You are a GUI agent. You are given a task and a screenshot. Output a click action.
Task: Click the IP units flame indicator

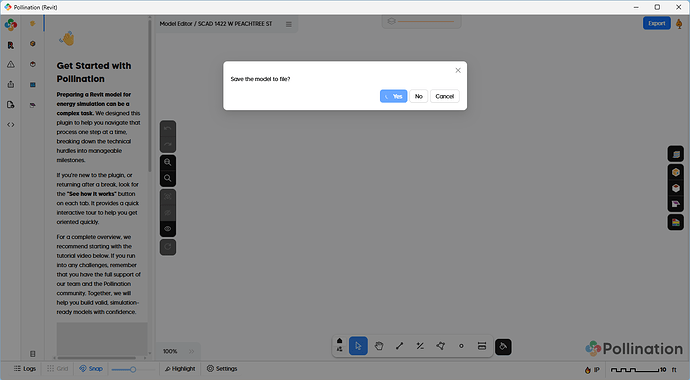coord(592,370)
